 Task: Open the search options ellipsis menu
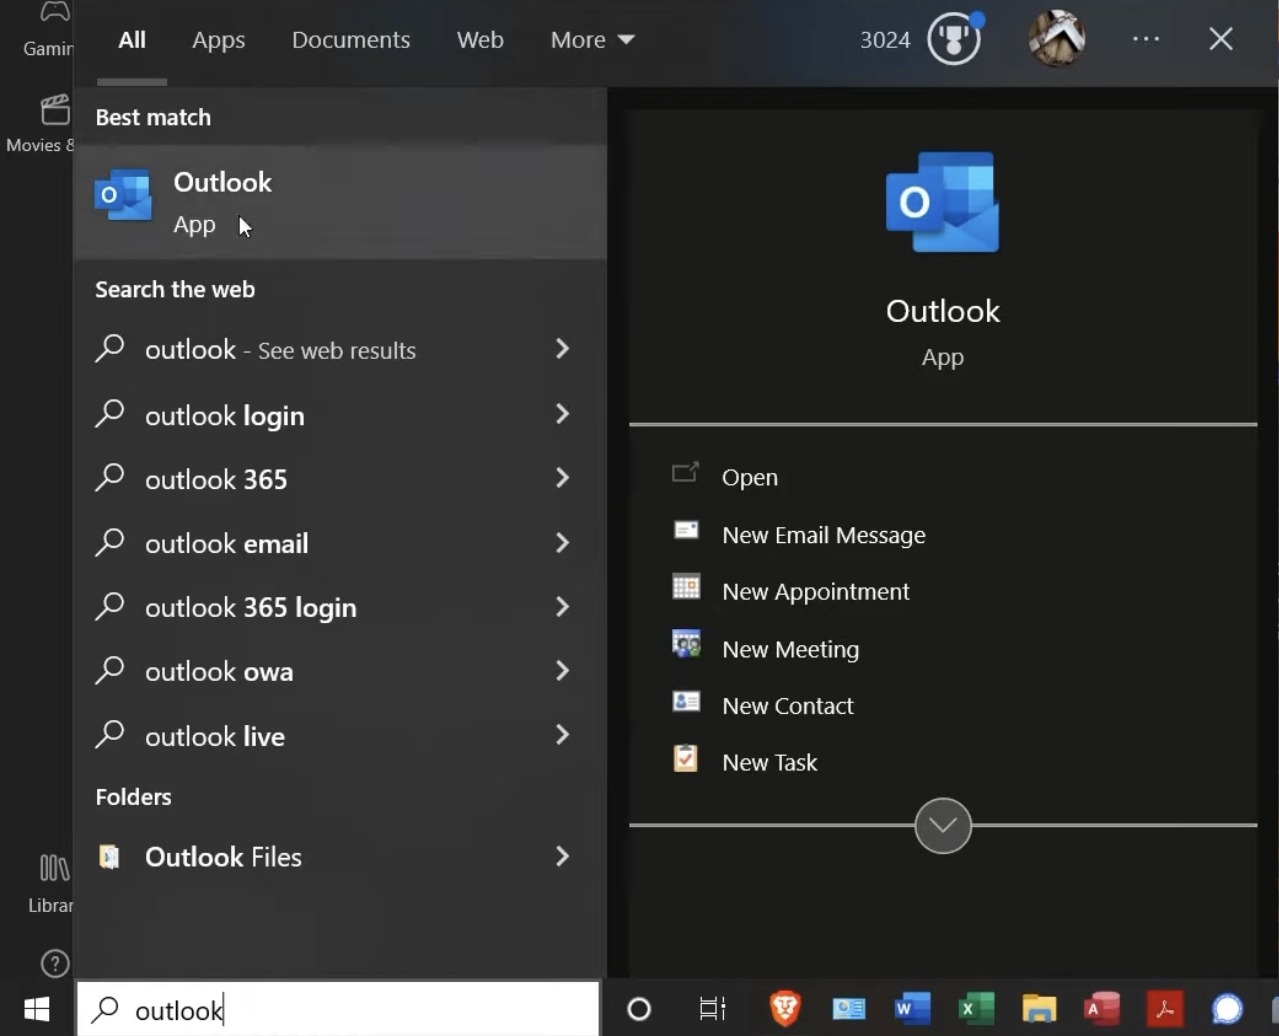coord(1145,39)
